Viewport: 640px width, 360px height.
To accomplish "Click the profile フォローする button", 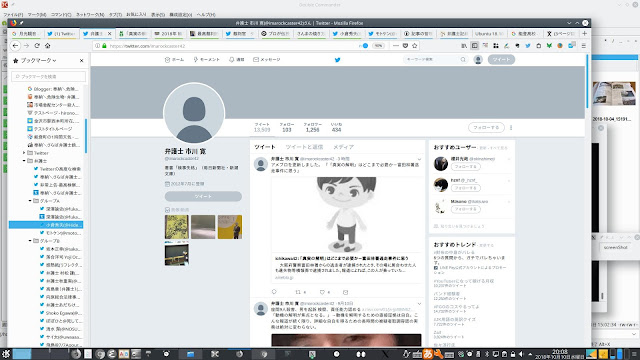I will [x=486, y=127].
